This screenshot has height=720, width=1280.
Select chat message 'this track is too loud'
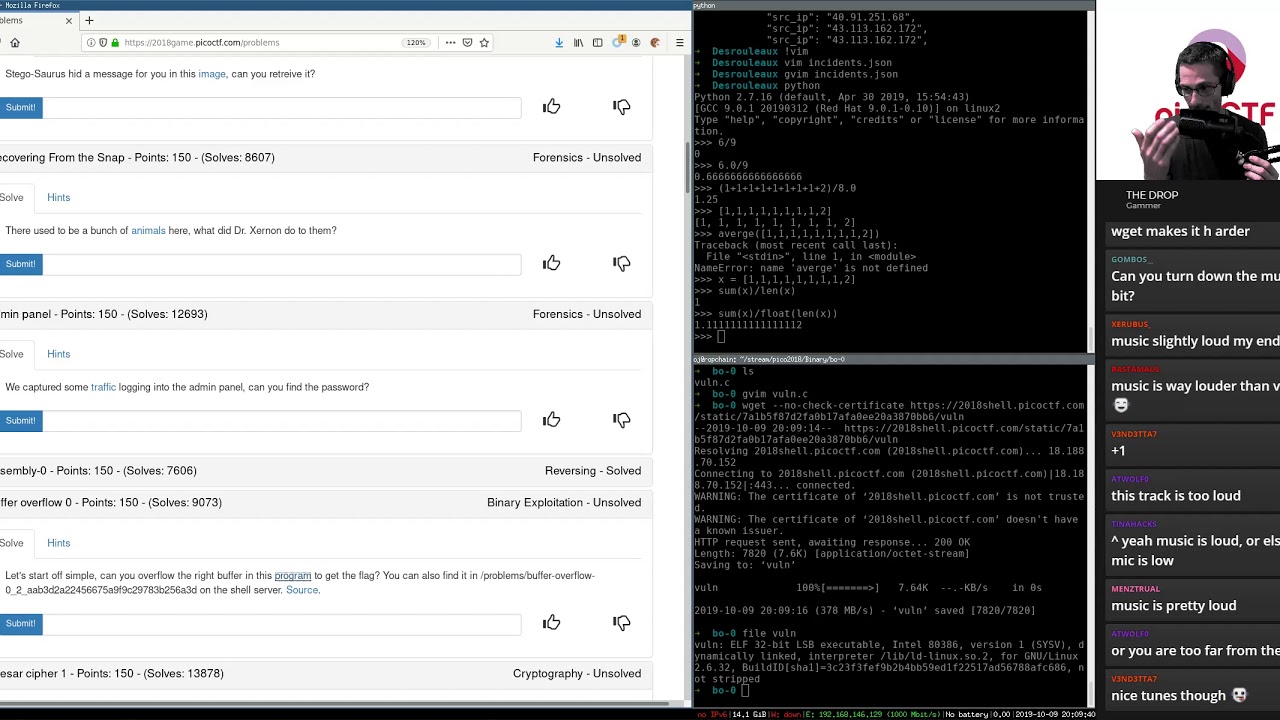coord(1176,496)
